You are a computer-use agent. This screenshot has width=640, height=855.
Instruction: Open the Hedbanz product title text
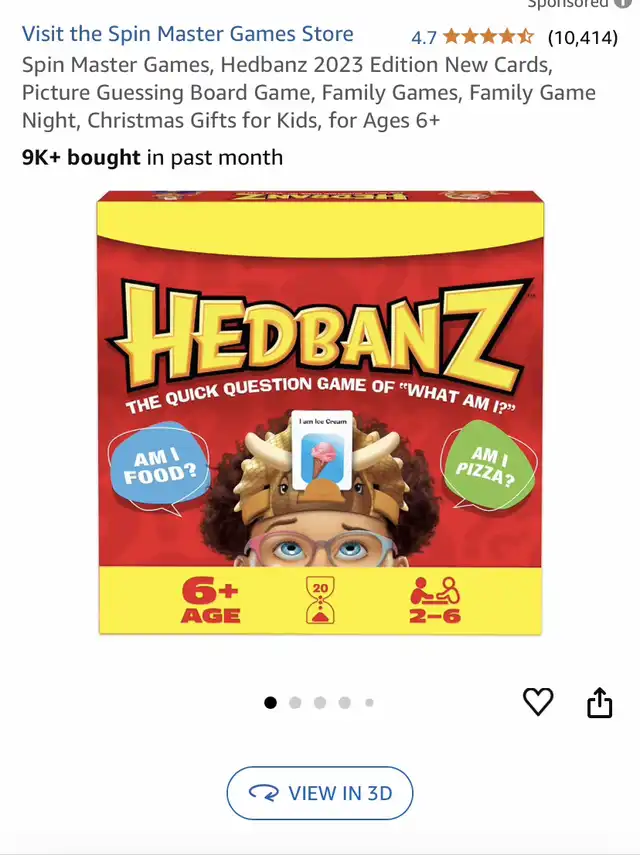pos(309,92)
